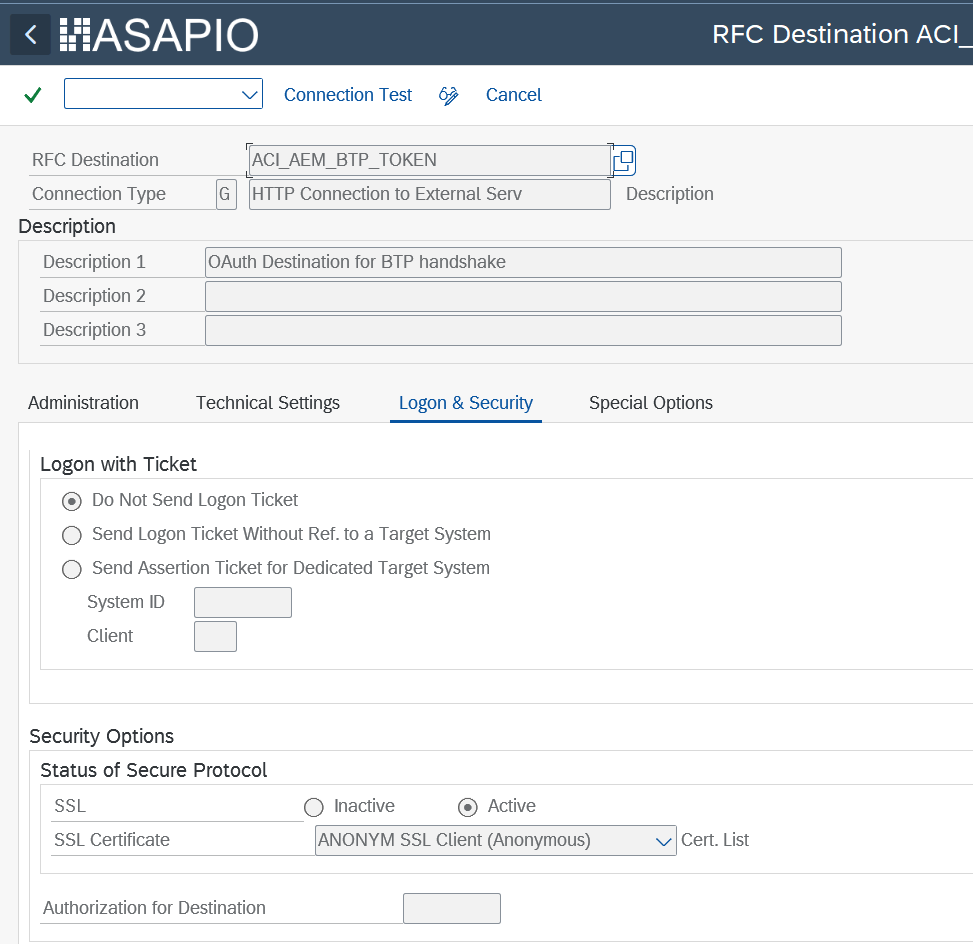Screen dimensions: 973x944
Task: Go back with the header arrow
Action: tap(30, 35)
